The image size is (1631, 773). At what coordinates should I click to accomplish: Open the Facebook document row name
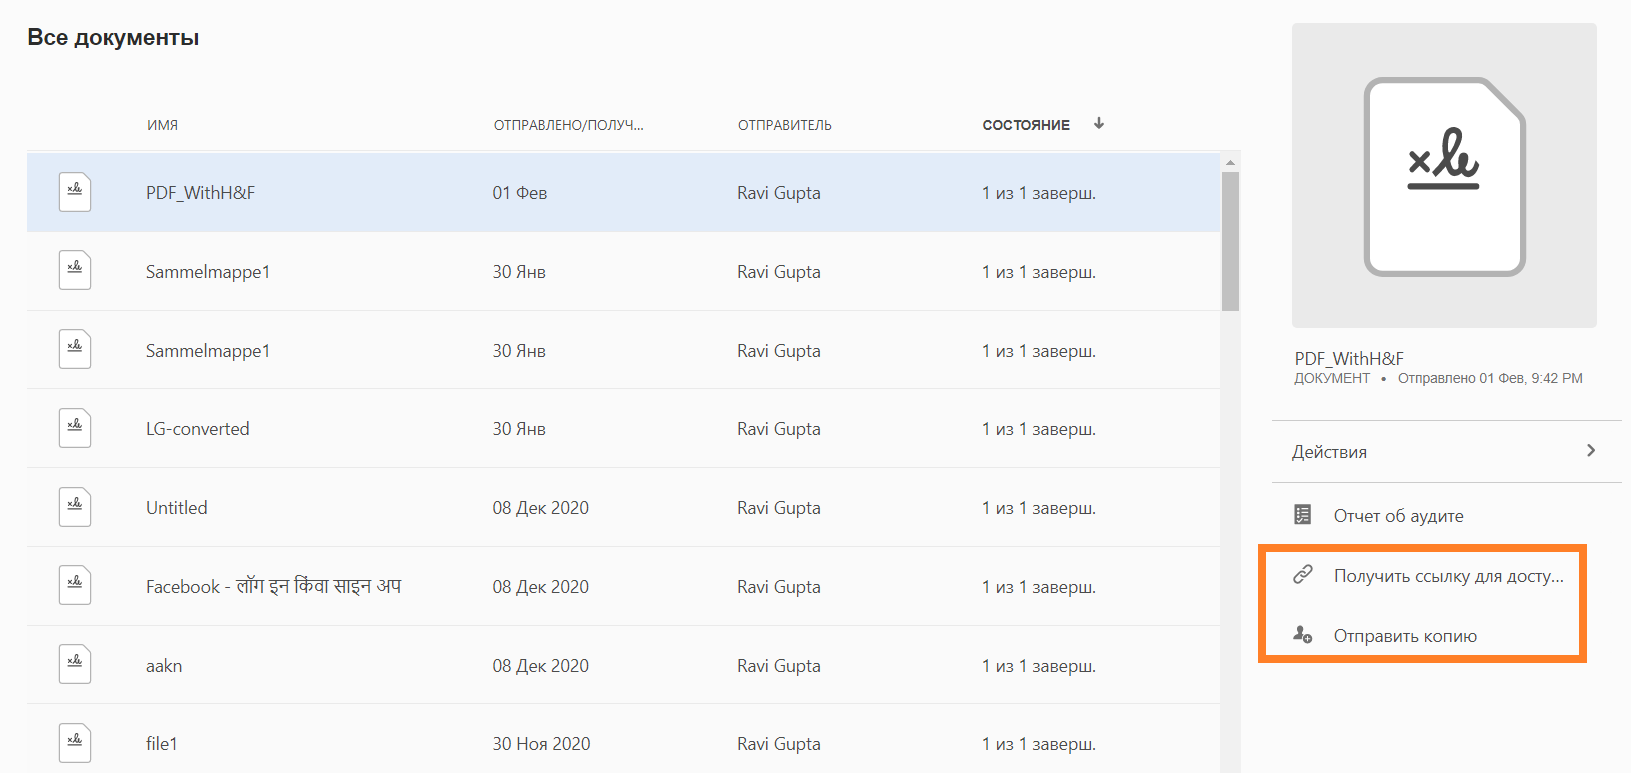pos(273,587)
